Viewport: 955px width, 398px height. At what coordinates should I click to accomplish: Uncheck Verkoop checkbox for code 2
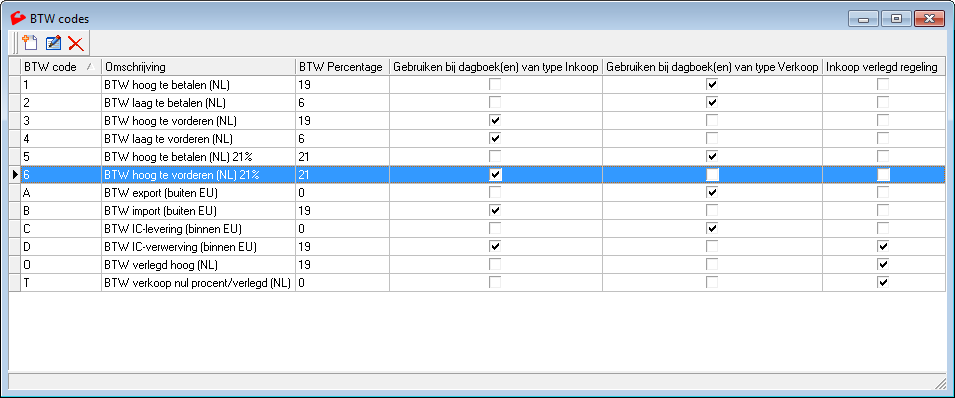tap(711, 102)
